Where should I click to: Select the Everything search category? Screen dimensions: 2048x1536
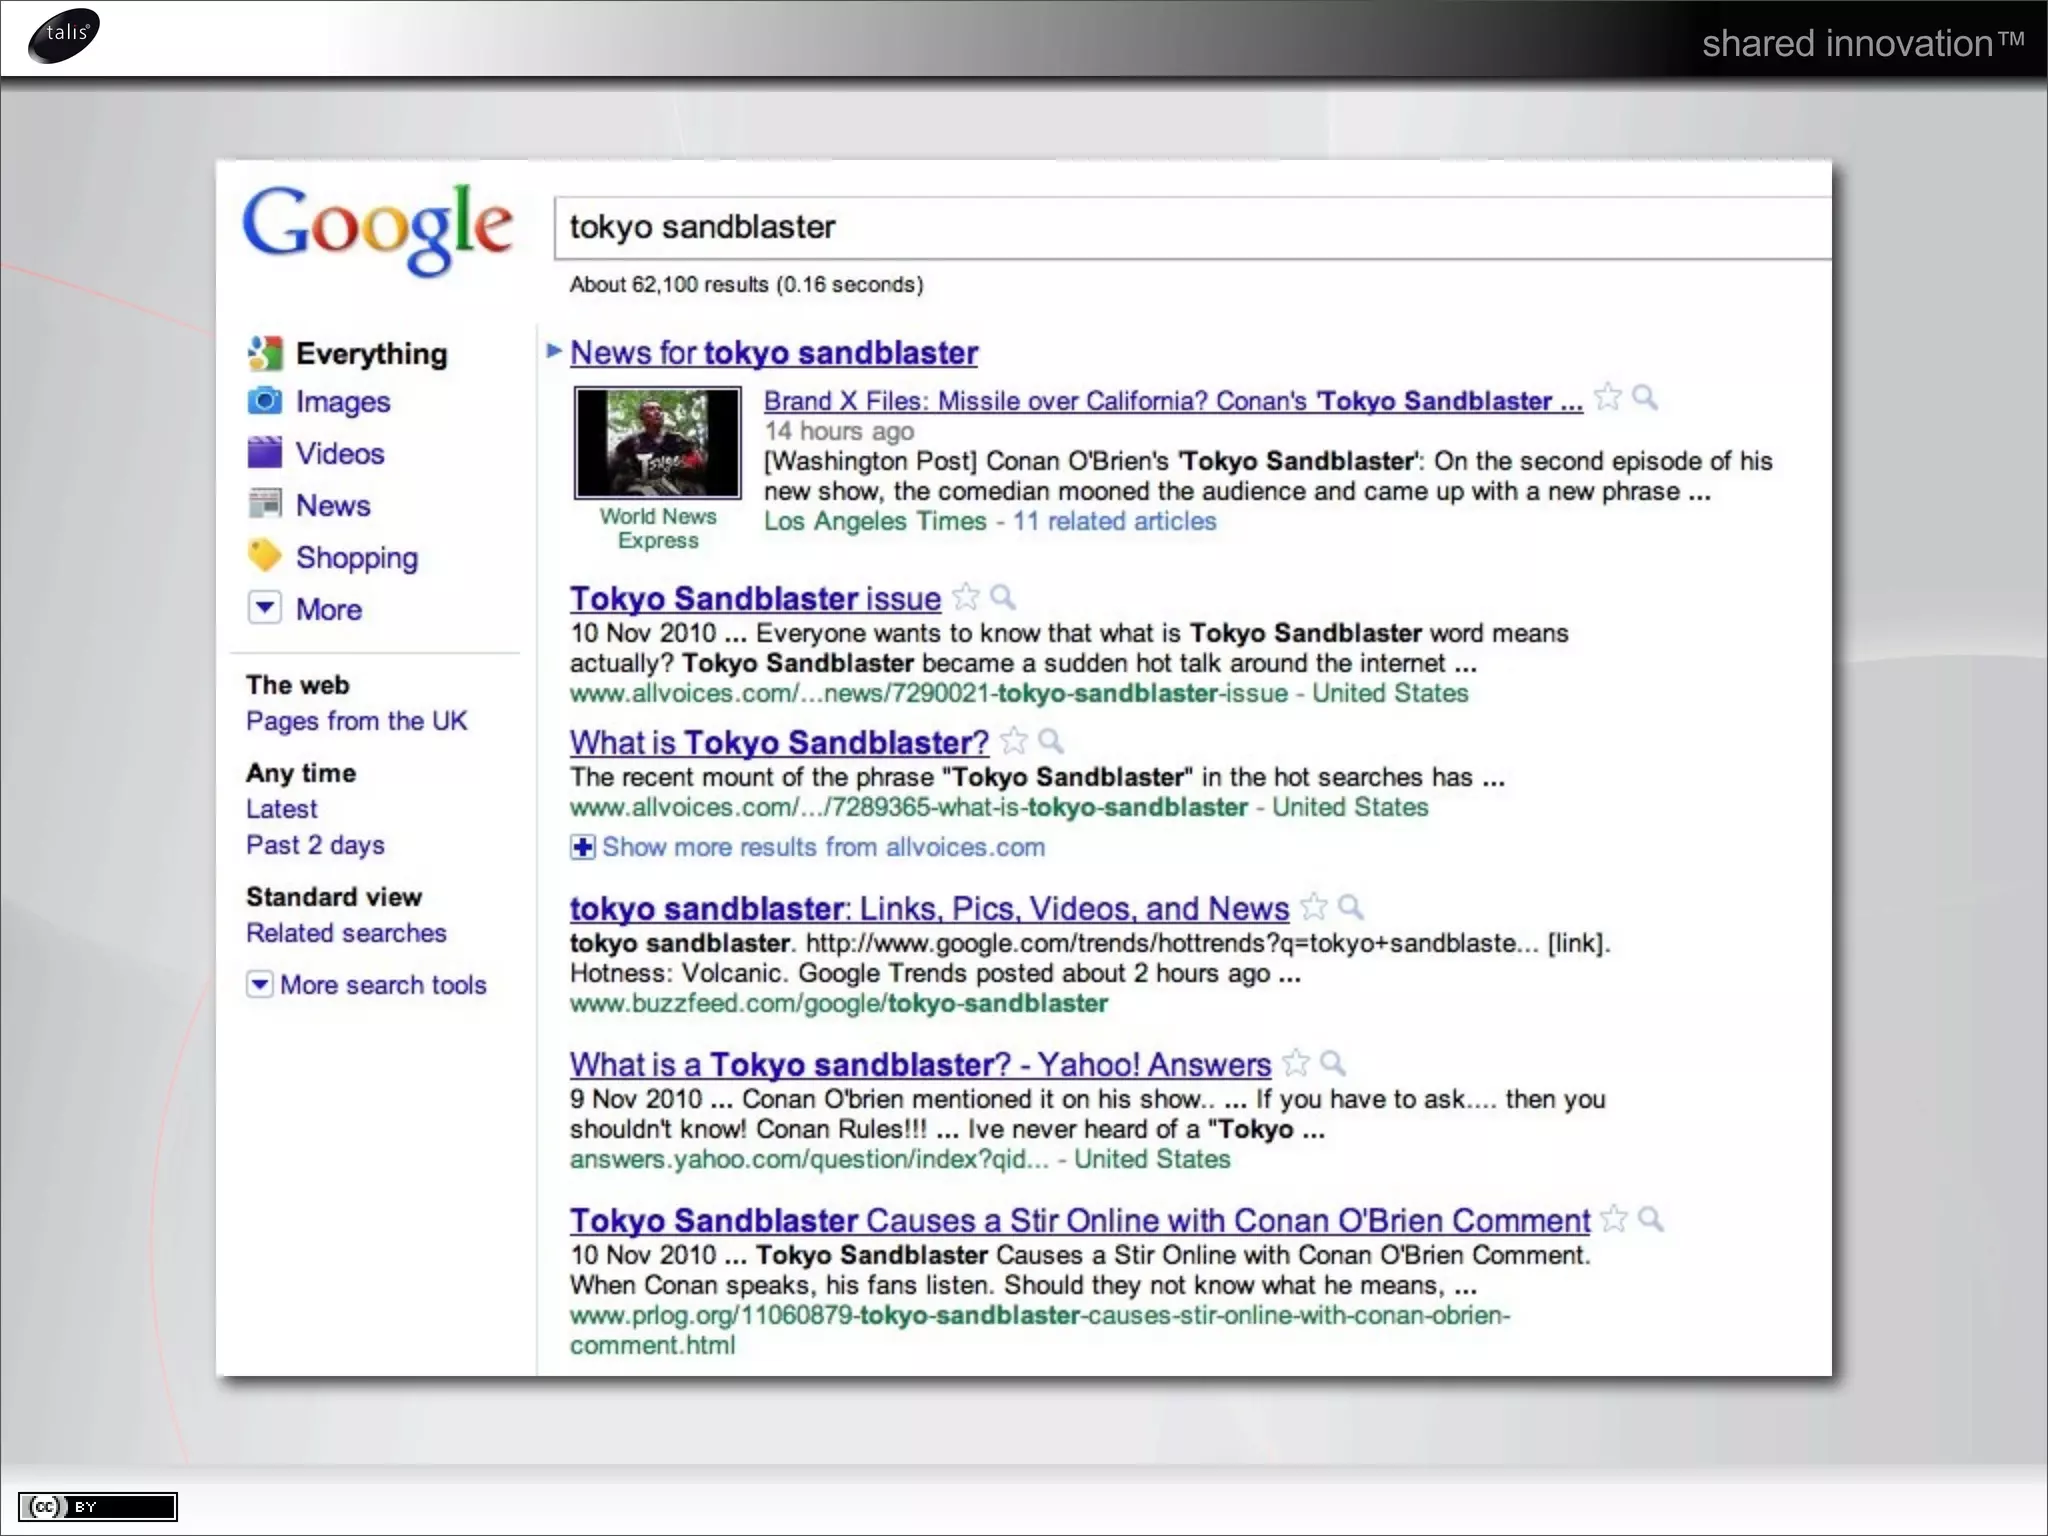pyautogui.click(x=371, y=353)
